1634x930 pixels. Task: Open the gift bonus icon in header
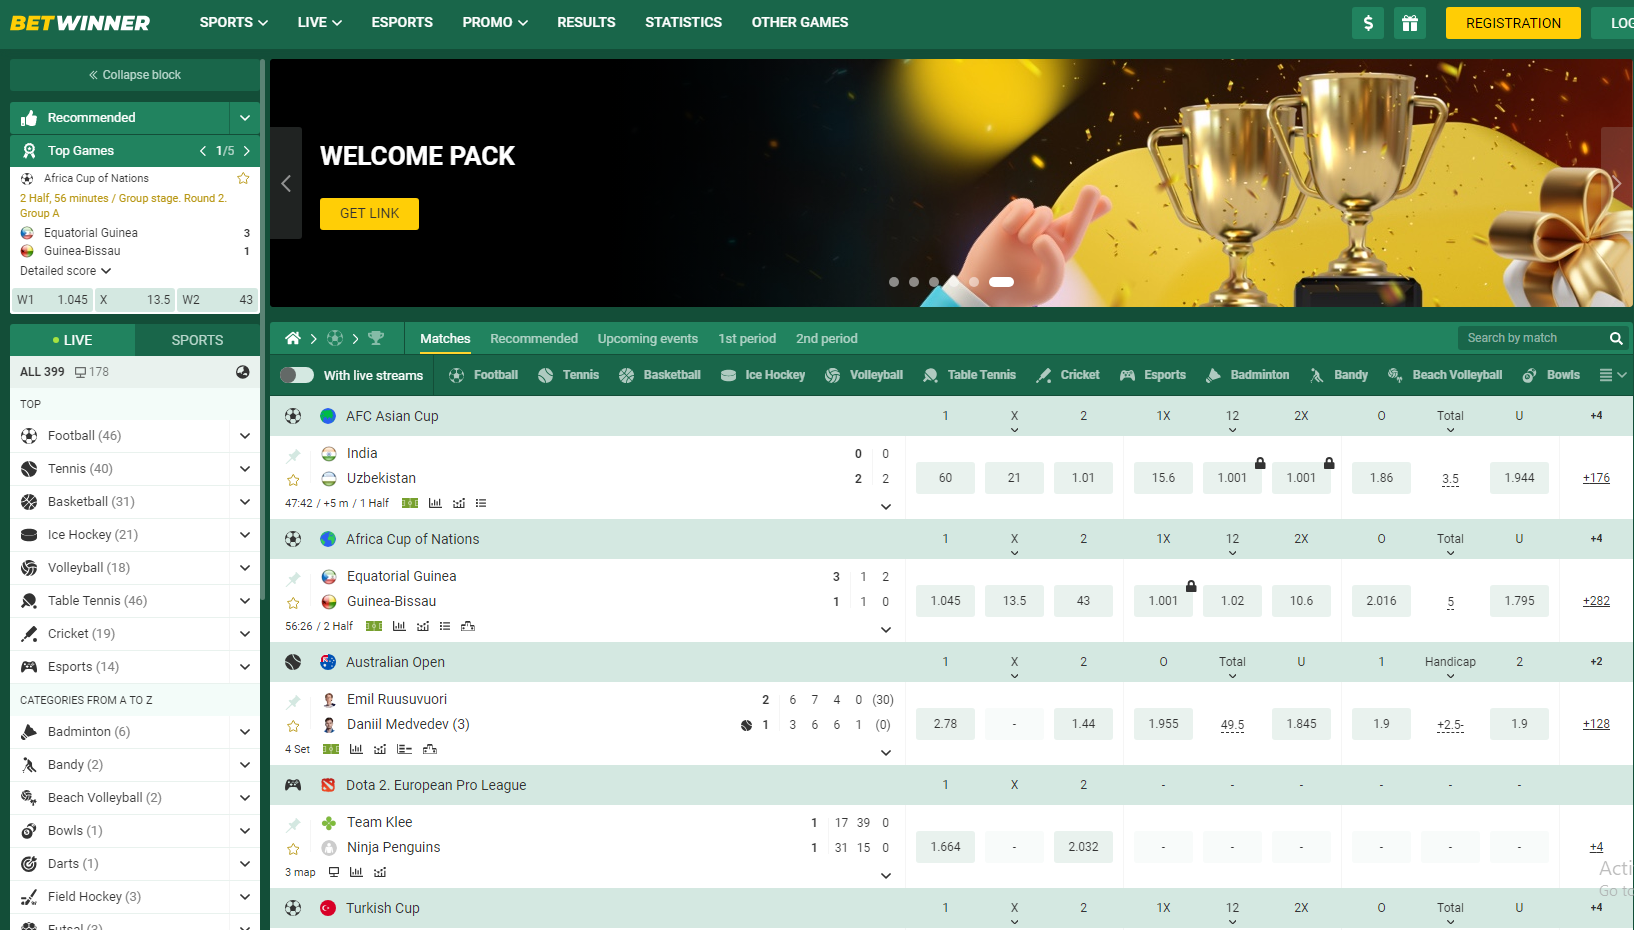(1410, 23)
